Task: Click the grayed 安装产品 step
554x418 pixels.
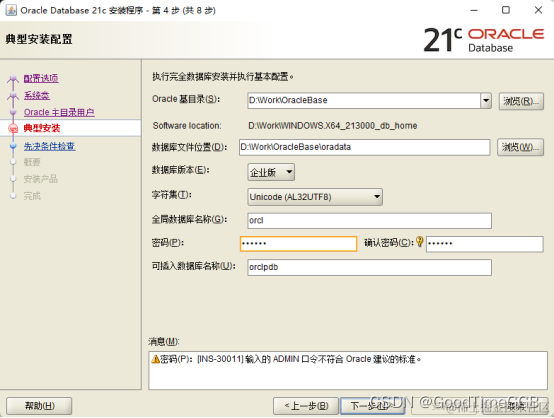Action: (x=41, y=179)
